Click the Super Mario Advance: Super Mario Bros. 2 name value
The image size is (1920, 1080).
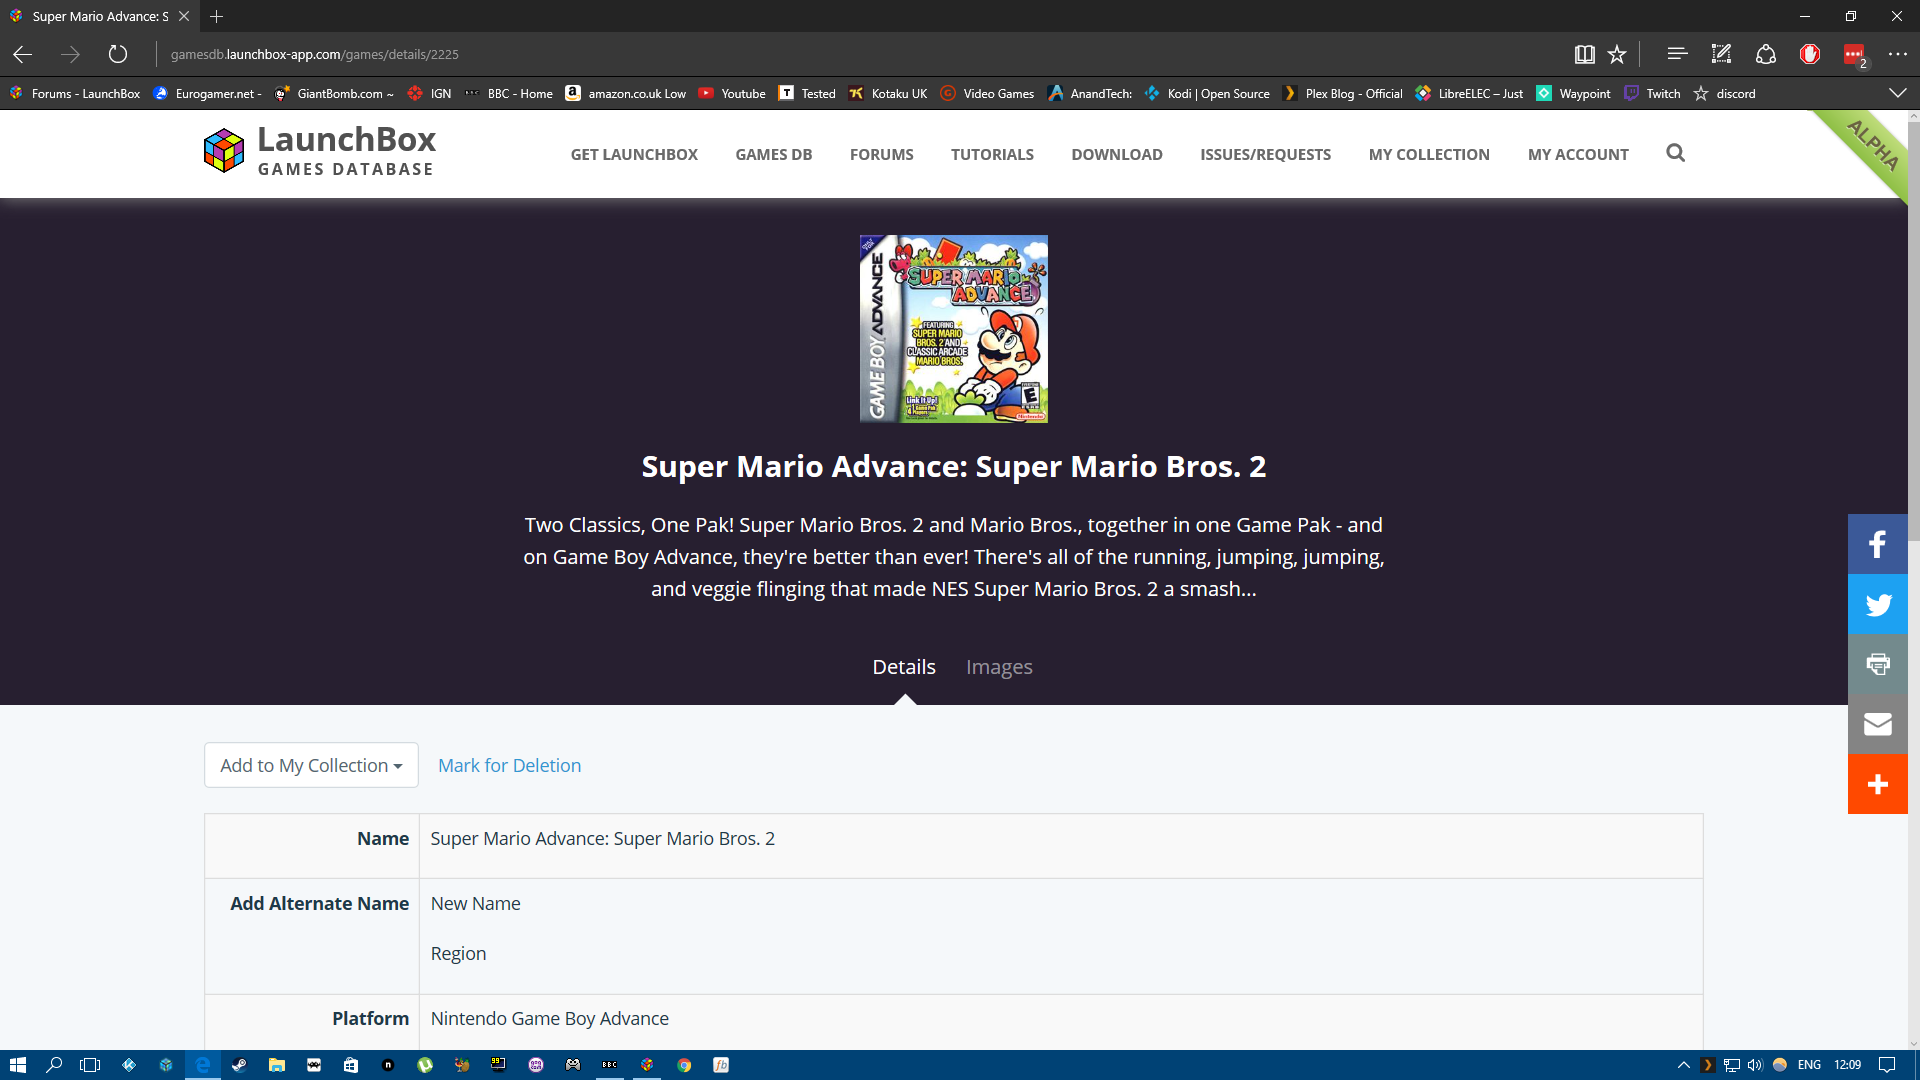(602, 838)
